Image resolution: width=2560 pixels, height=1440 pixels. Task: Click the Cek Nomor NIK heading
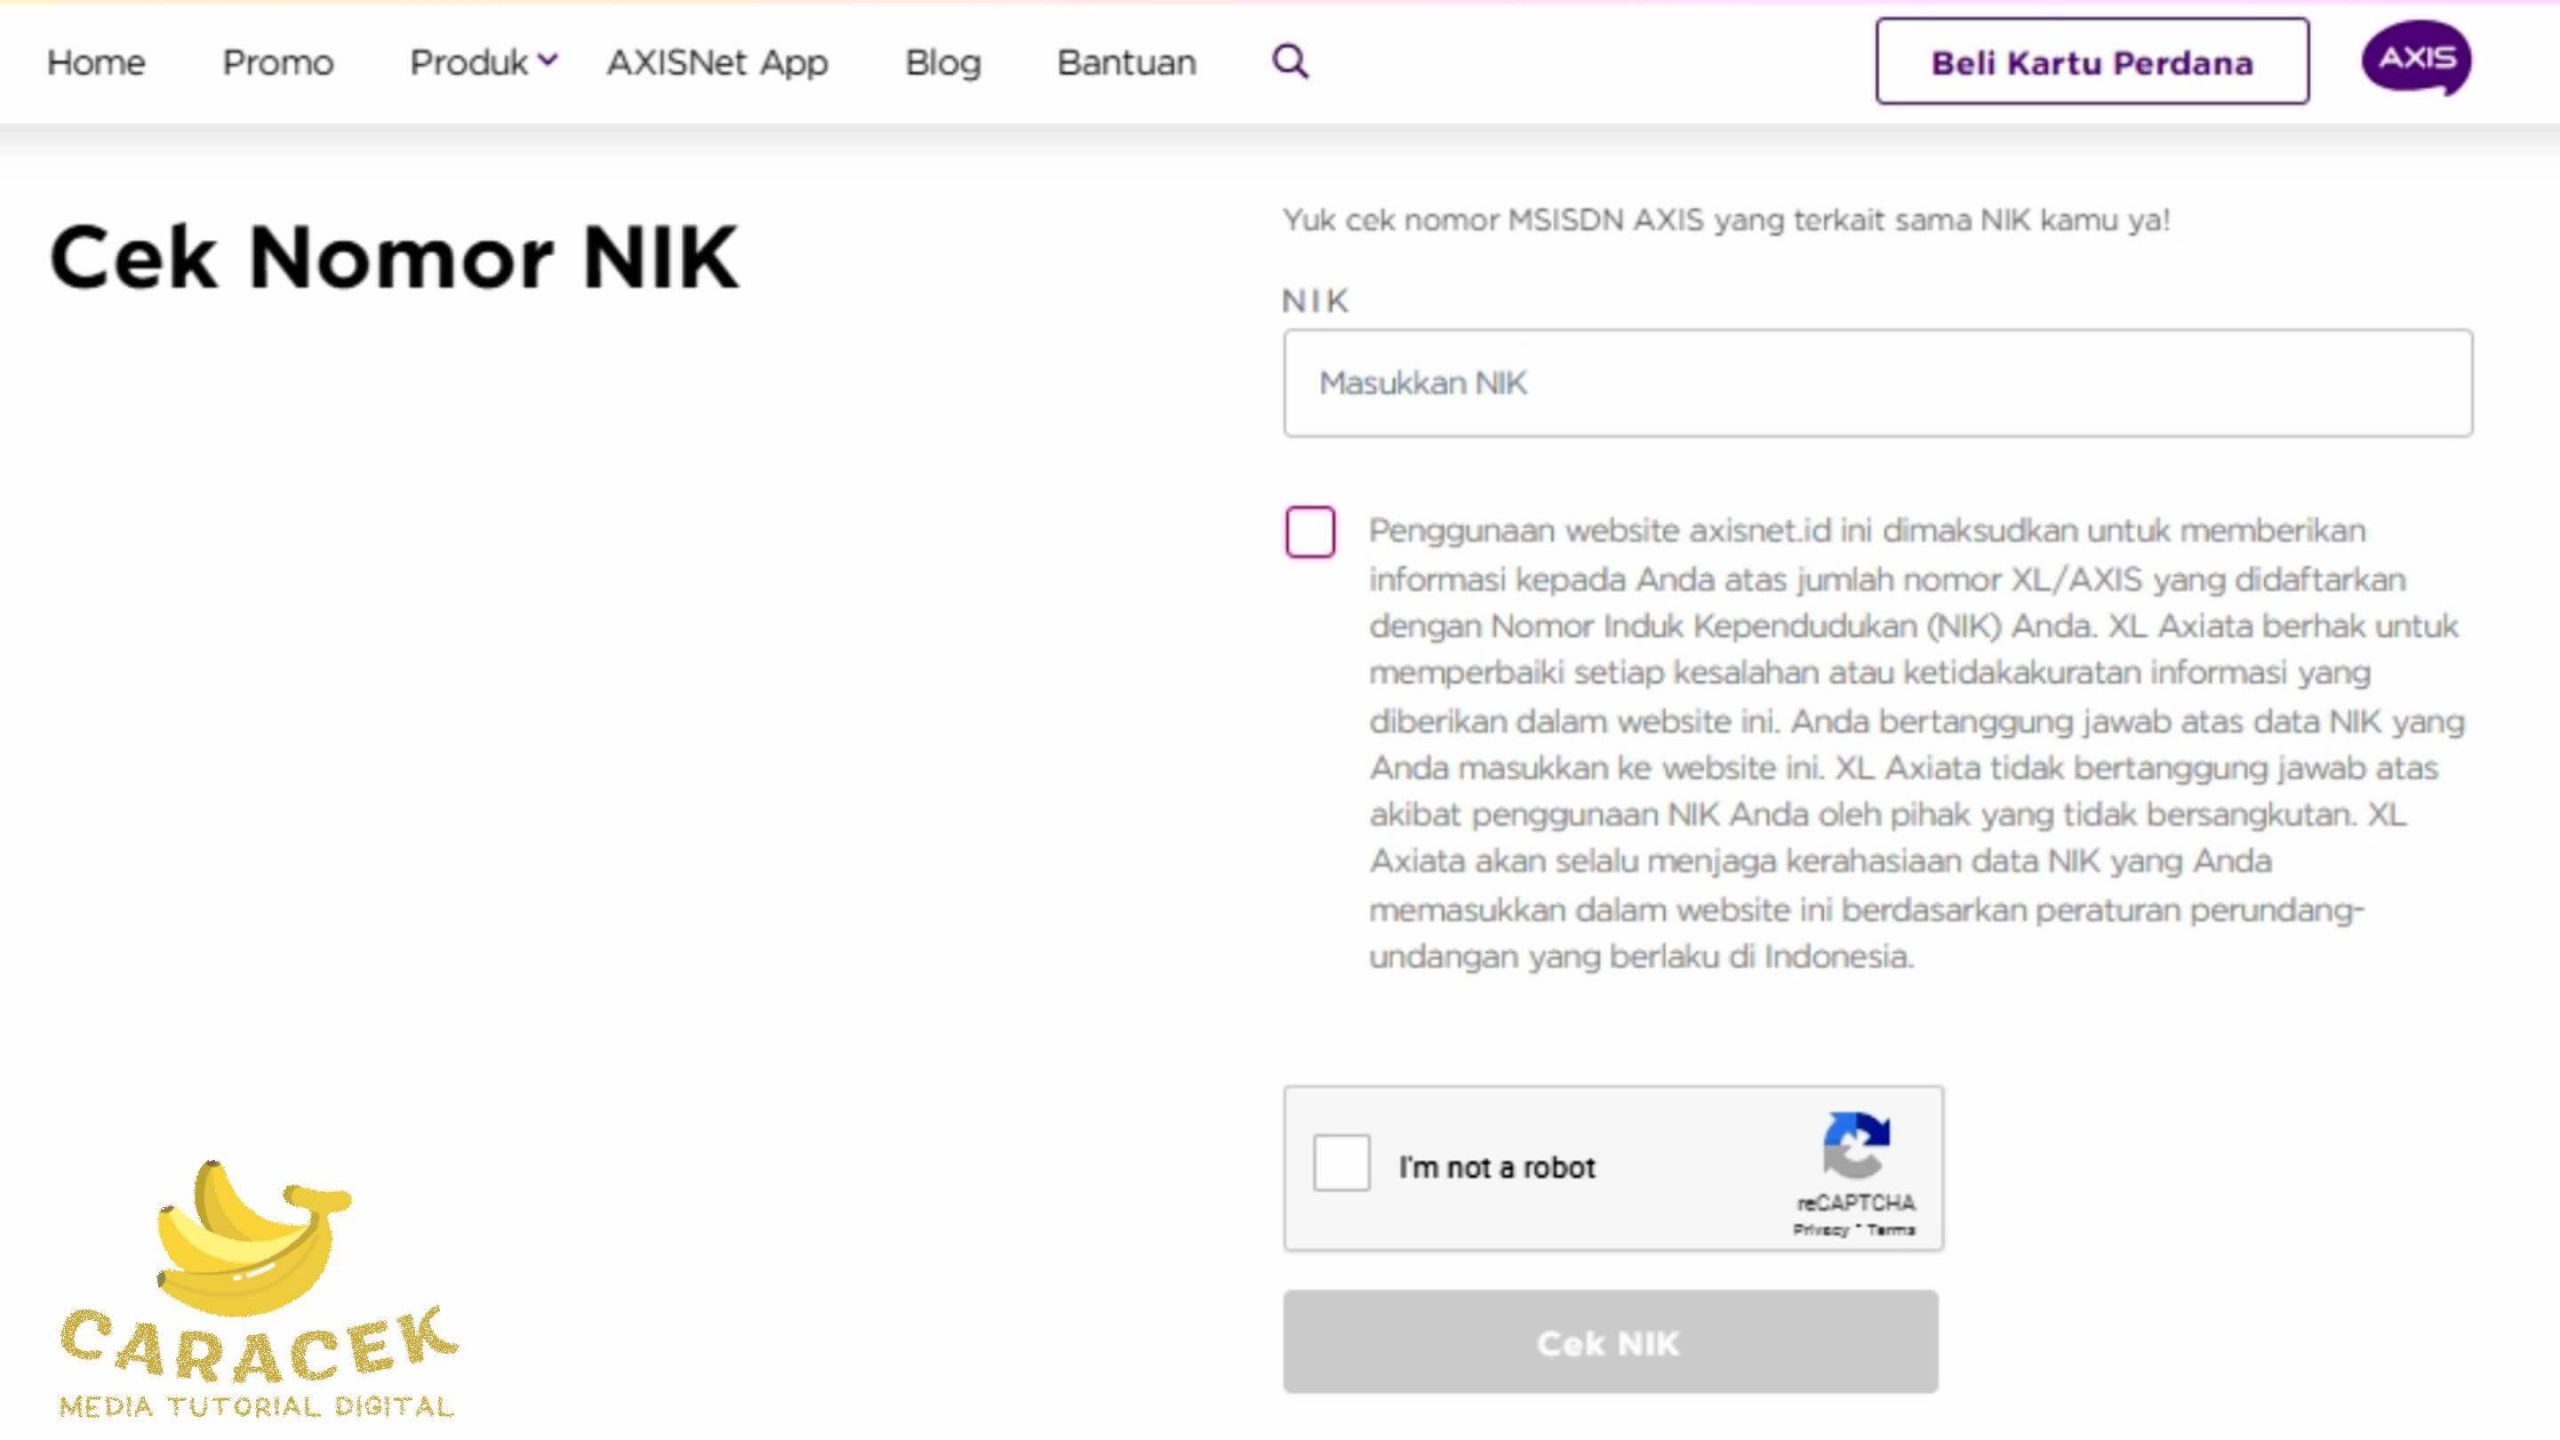(x=394, y=258)
